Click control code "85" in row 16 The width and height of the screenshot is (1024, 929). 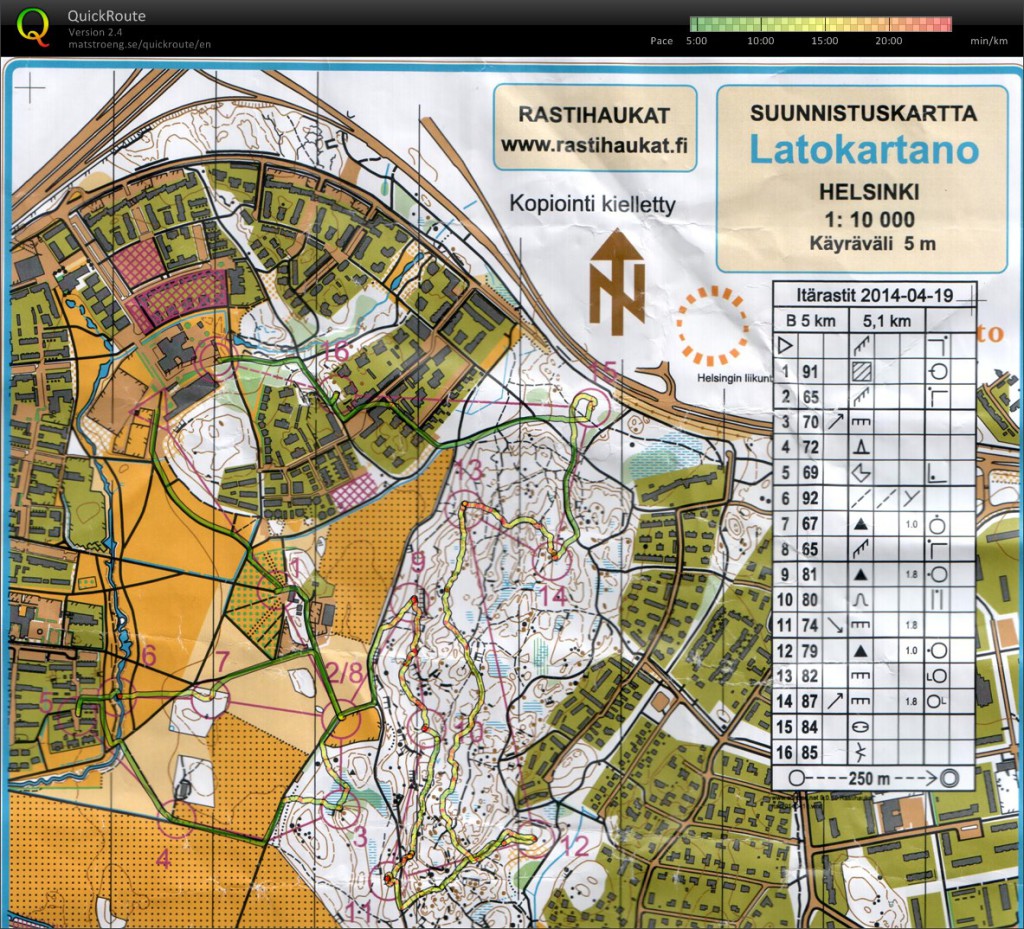(x=810, y=753)
